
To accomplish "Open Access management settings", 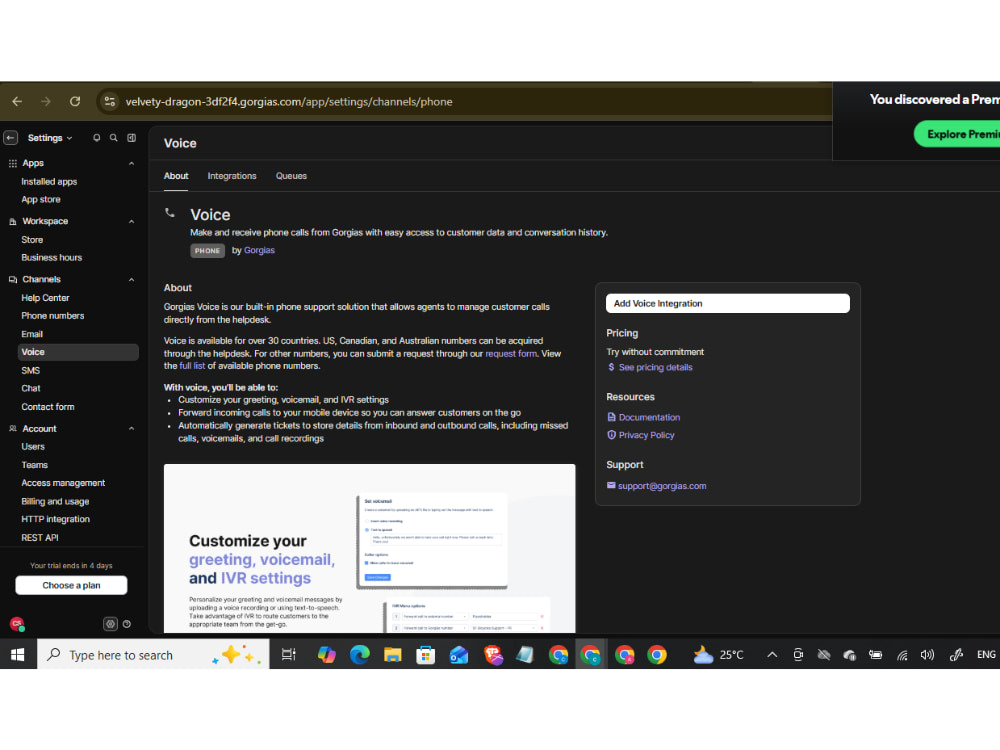I will pos(63,483).
